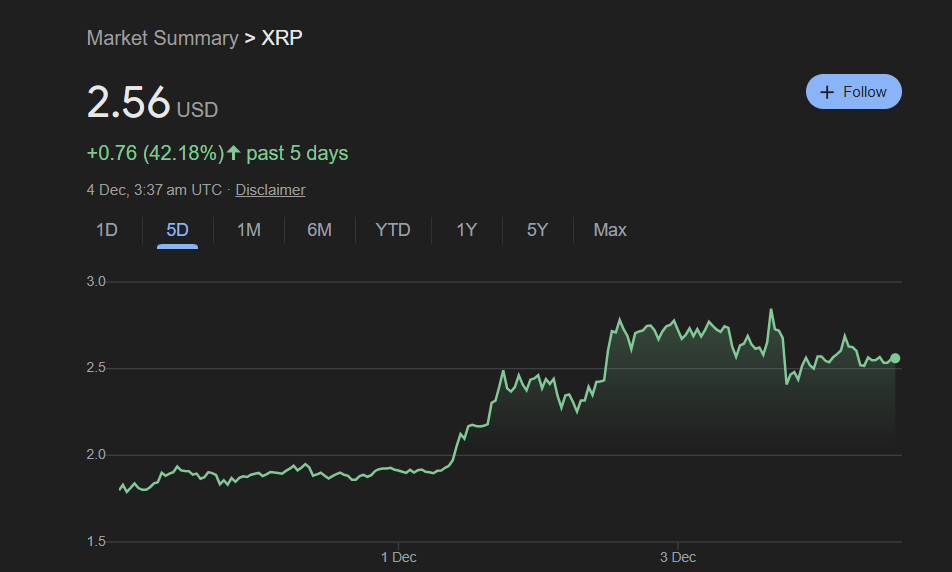
Task: Click the plus icon on Follow button
Action: [x=827, y=92]
